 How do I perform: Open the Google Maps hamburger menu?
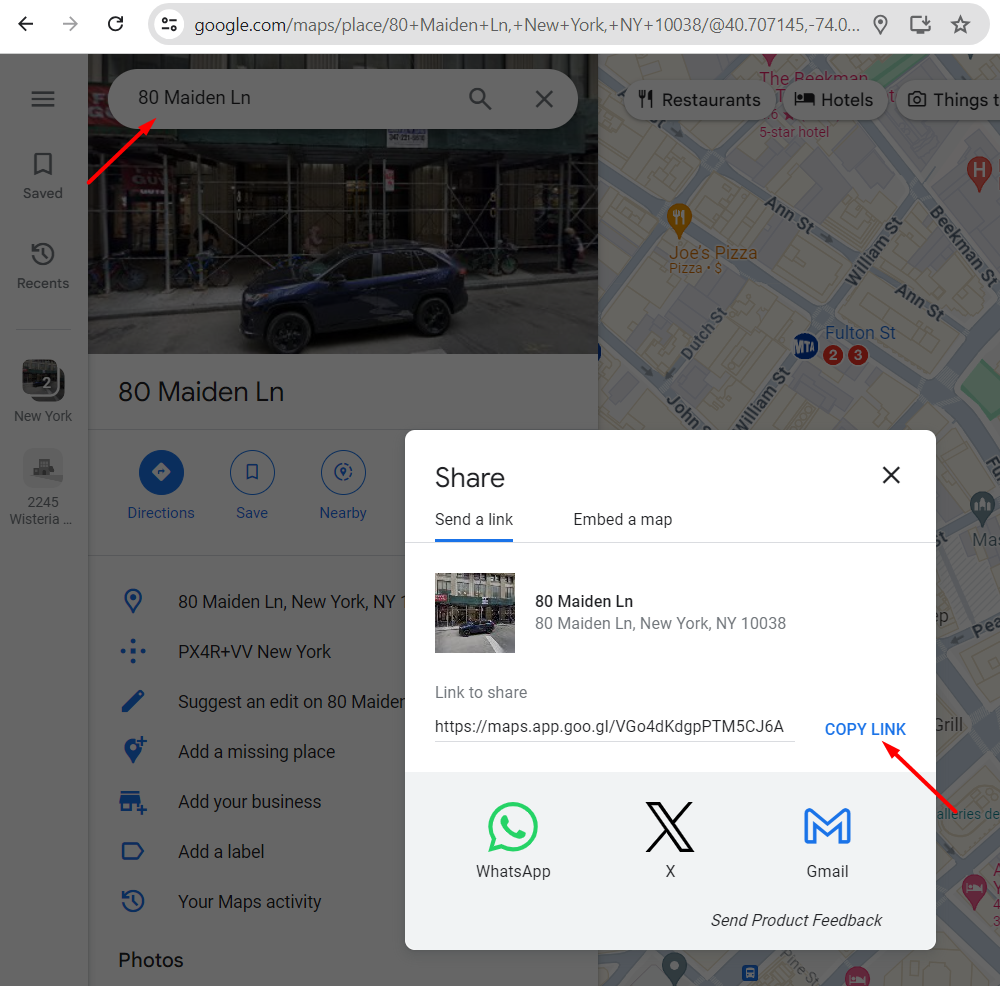(43, 99)
